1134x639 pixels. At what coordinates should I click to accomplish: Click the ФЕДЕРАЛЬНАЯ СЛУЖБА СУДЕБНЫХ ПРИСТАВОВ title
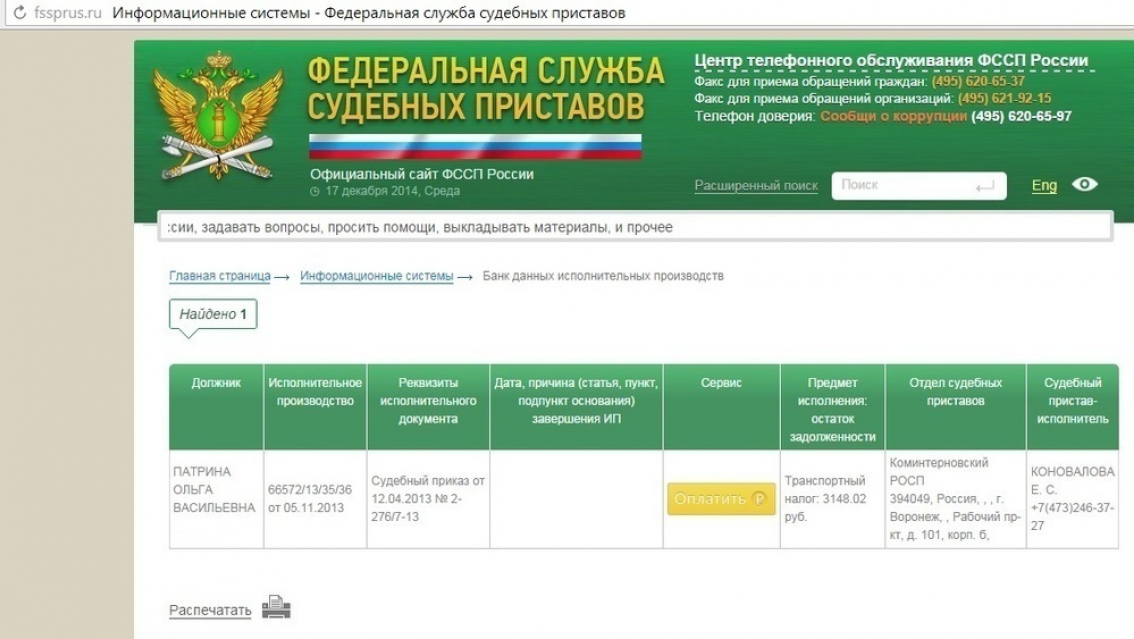tap(486, 88)
